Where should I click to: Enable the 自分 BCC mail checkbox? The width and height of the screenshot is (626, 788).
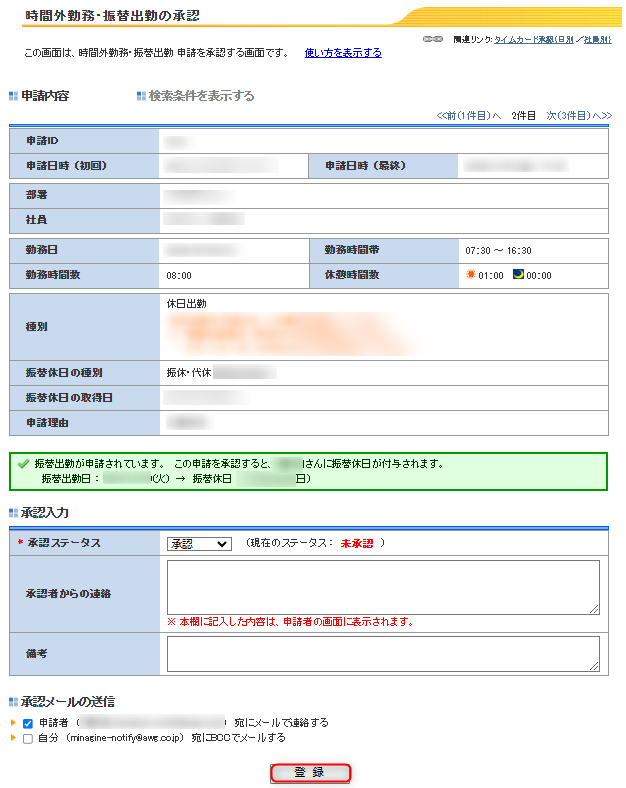pos(28,738)
